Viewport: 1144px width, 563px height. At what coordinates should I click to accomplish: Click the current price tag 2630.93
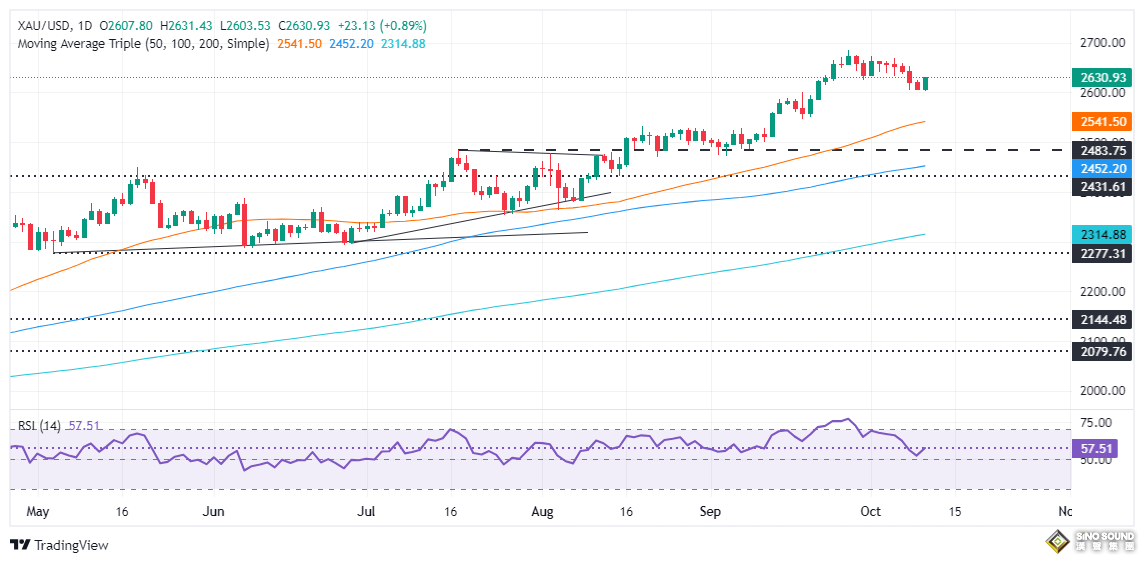coord(1101,77)
